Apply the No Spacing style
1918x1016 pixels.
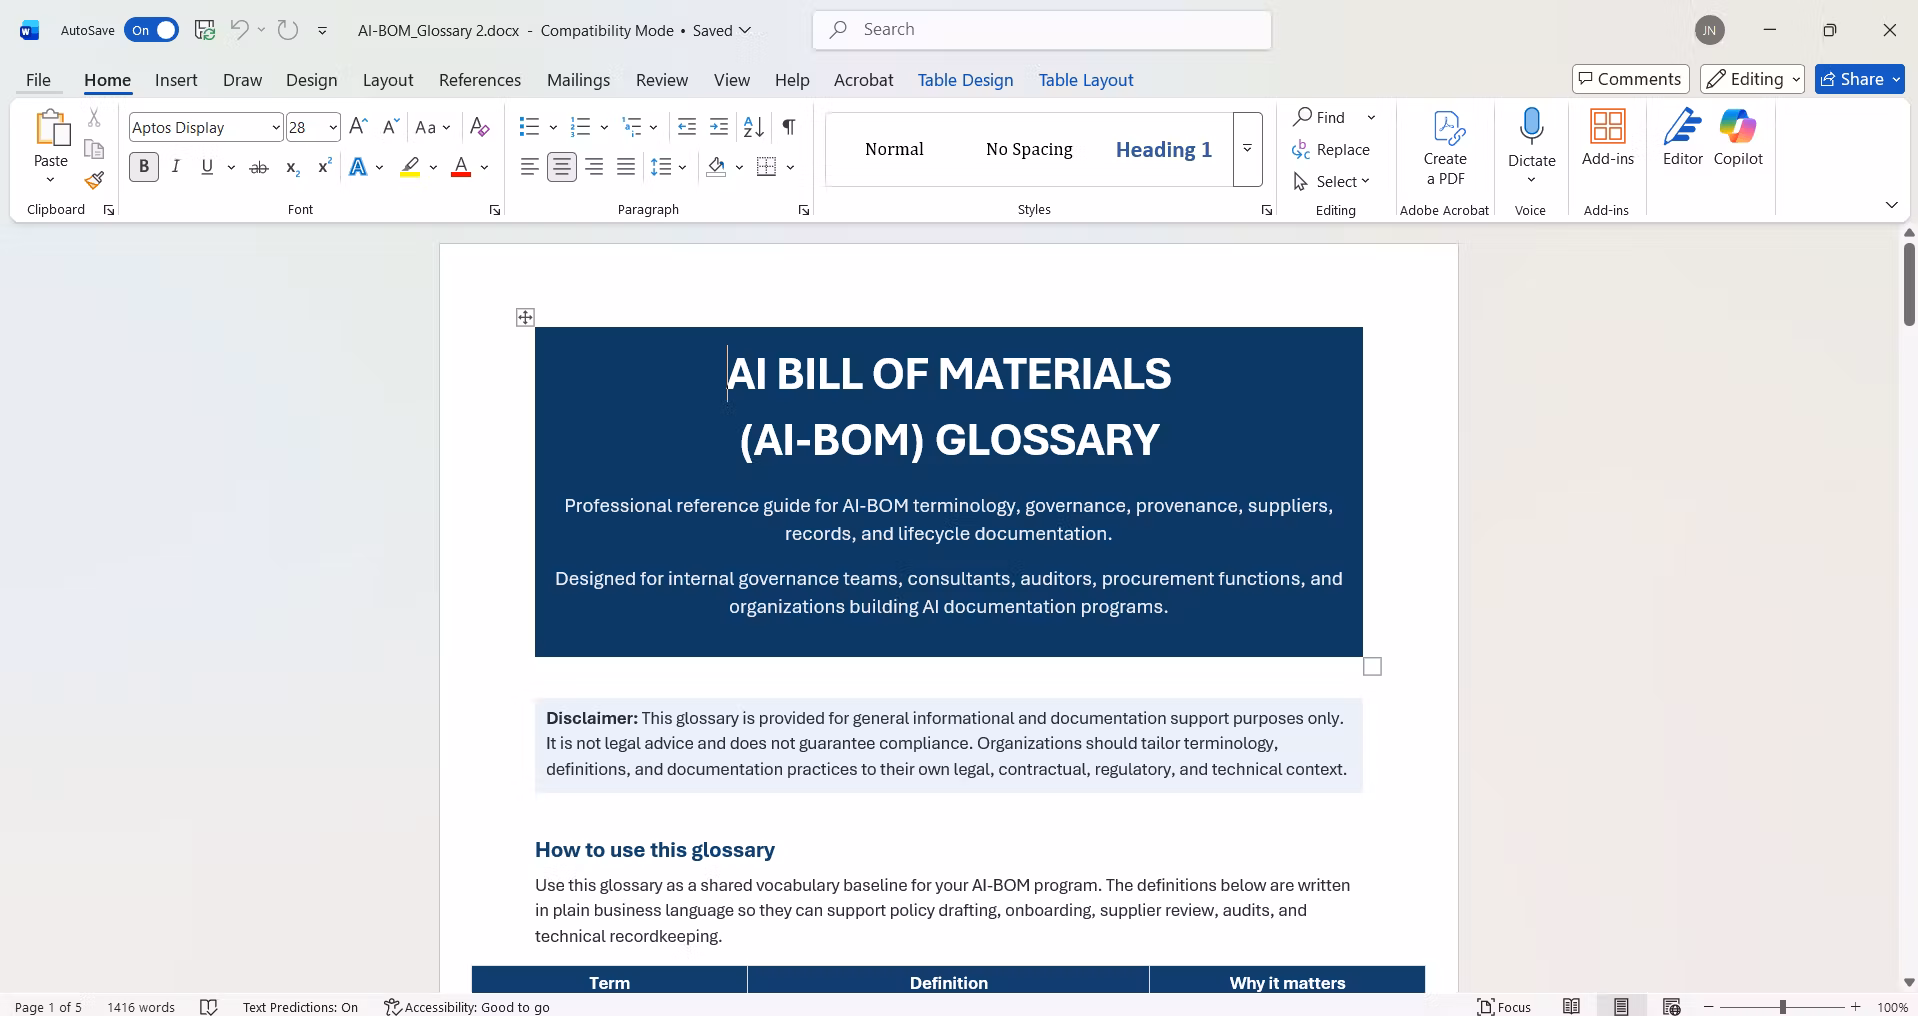pos(1029,149)
